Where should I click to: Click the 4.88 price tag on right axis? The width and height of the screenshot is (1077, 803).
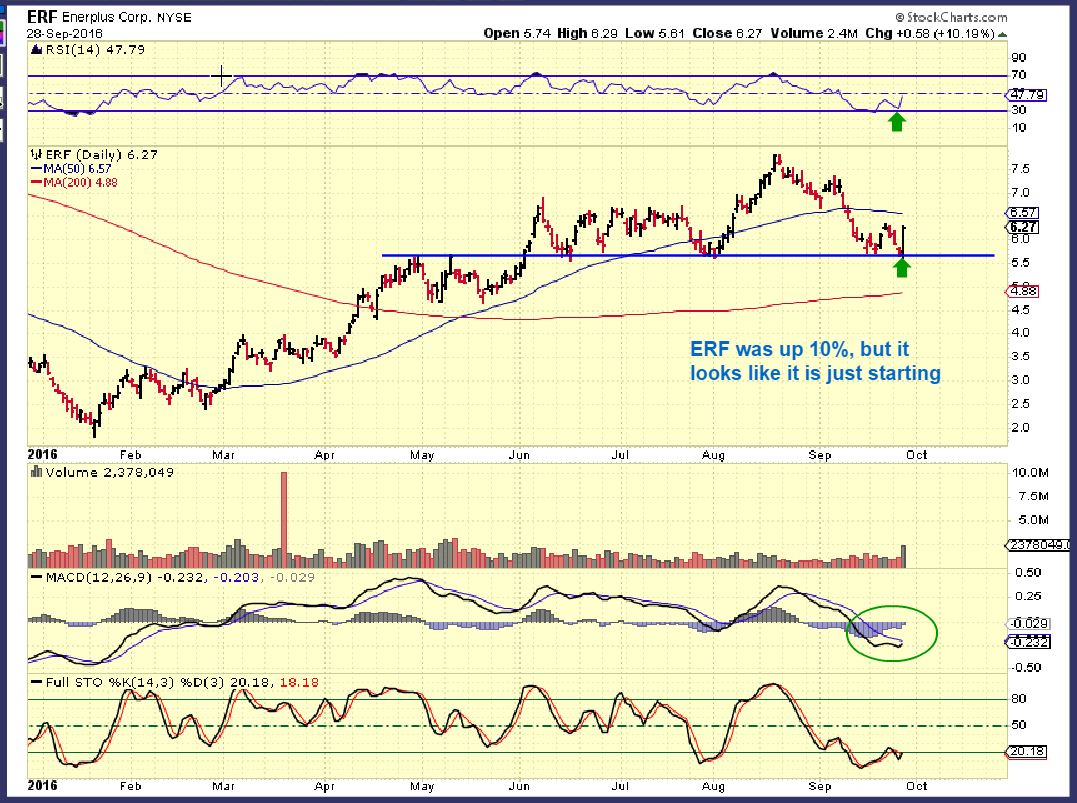1023,291
